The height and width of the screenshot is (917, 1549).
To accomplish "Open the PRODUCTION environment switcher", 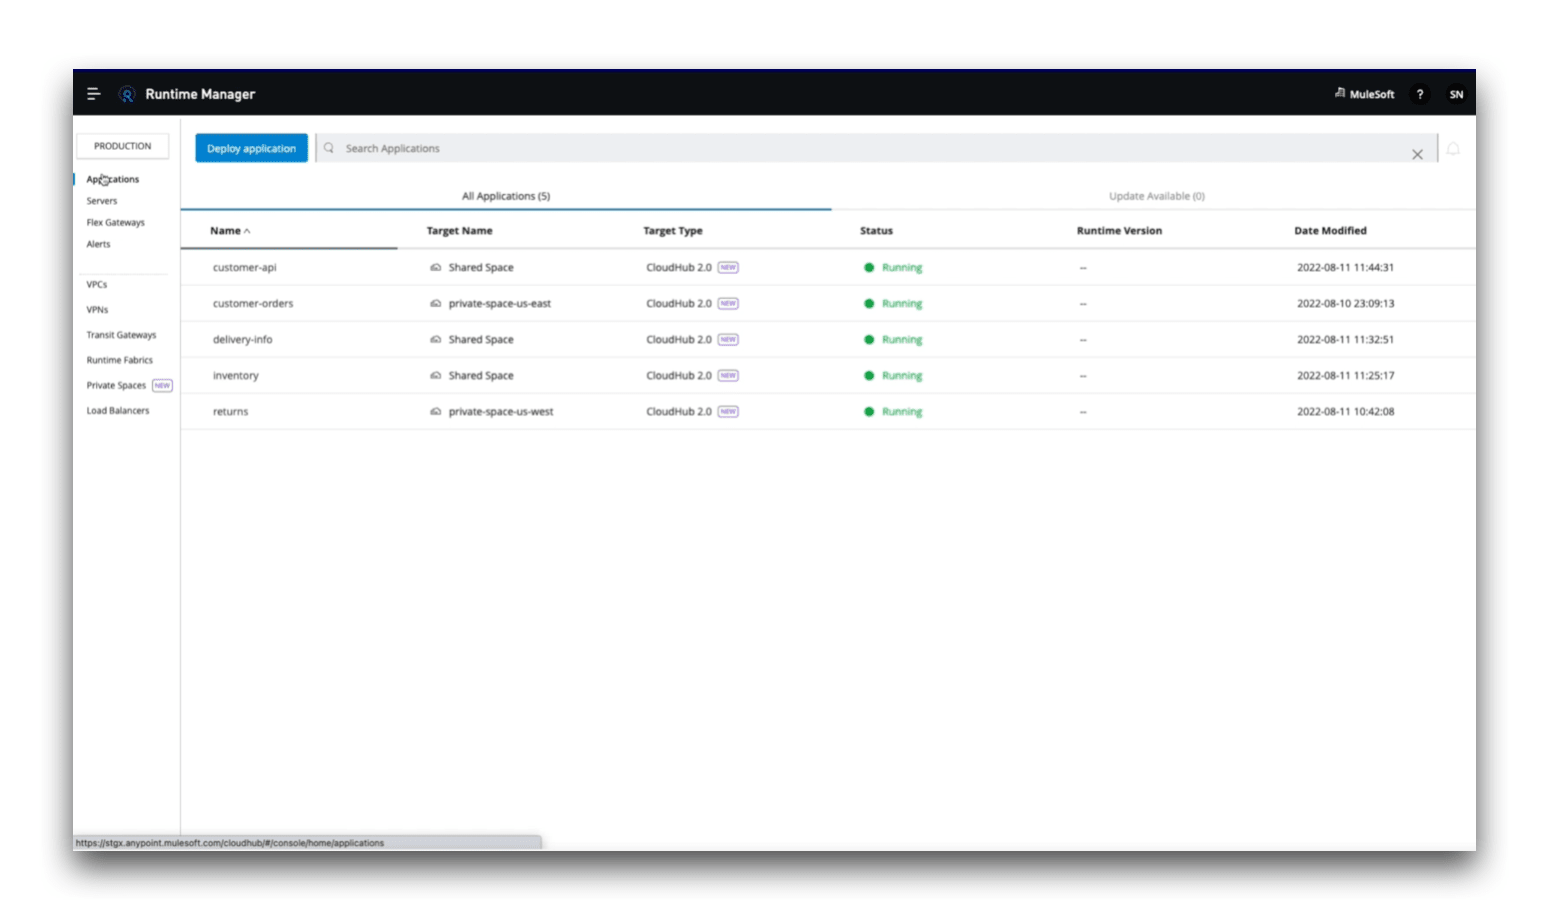I will pyautogui.click(x=123, y=146).
